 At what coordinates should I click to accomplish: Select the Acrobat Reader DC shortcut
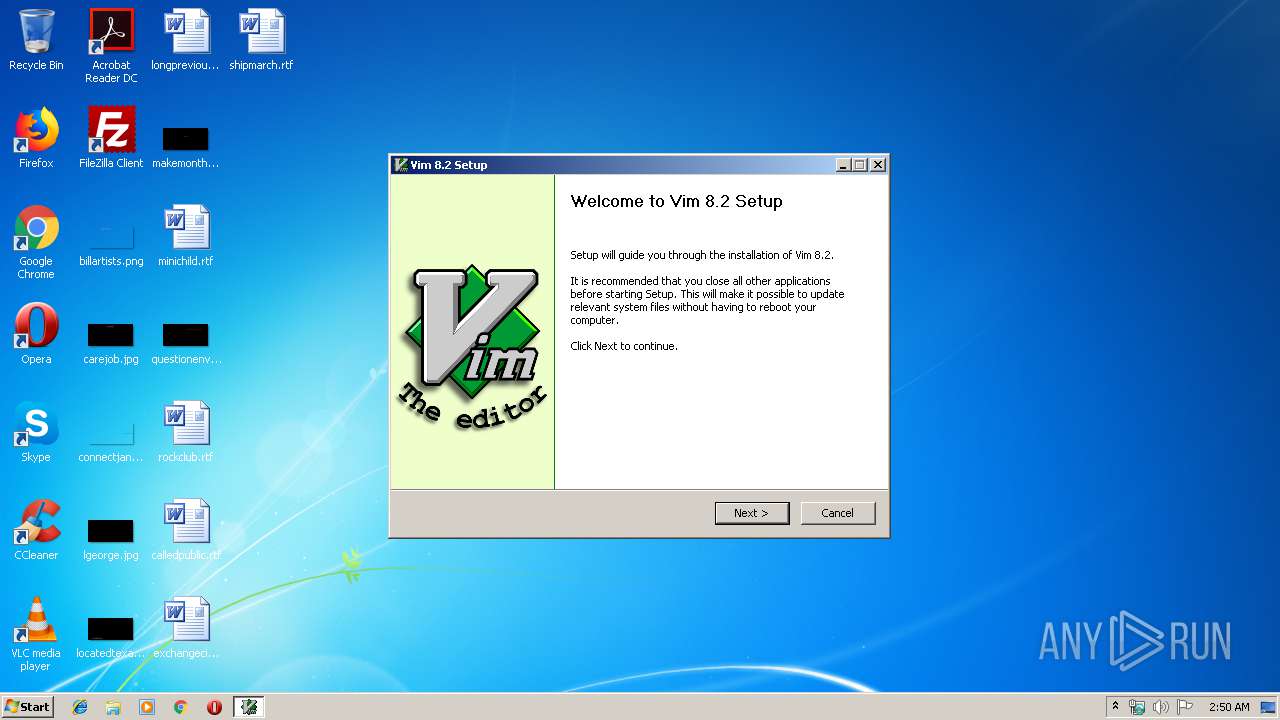click(111, 46)
